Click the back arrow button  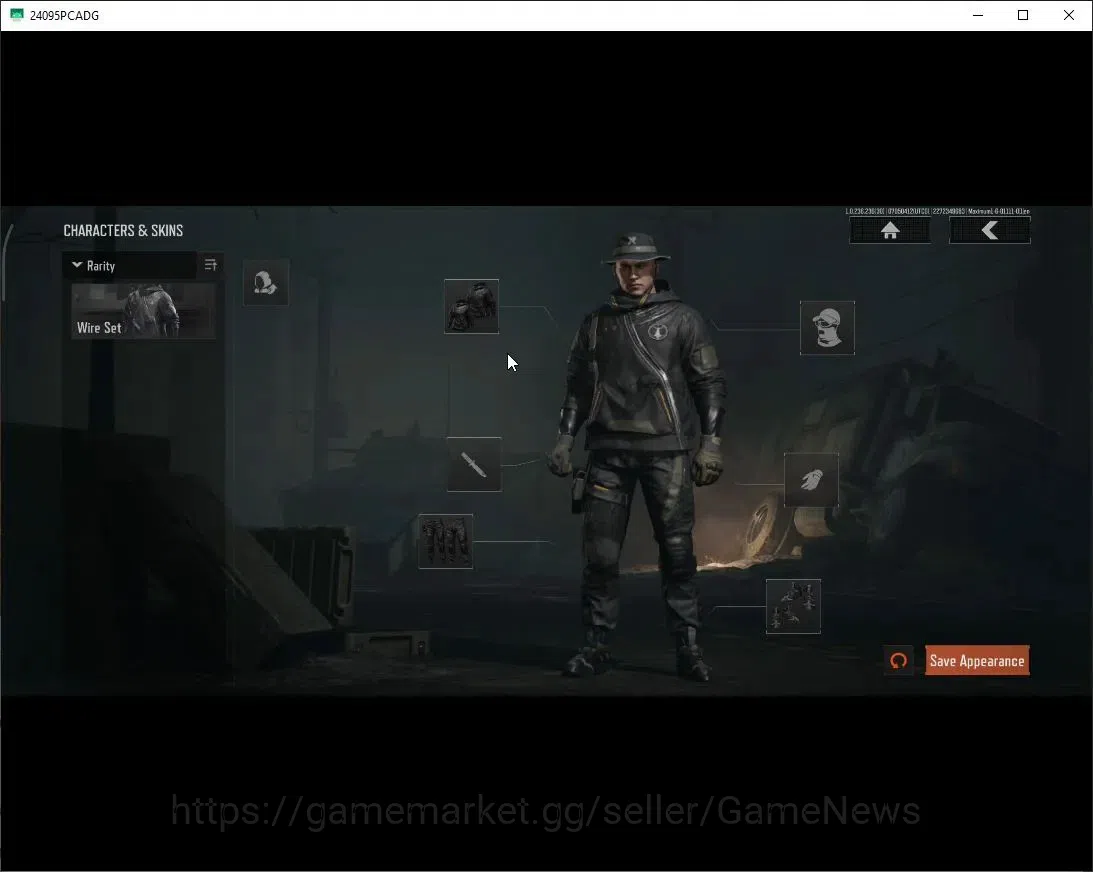click(x=990, y=230)
